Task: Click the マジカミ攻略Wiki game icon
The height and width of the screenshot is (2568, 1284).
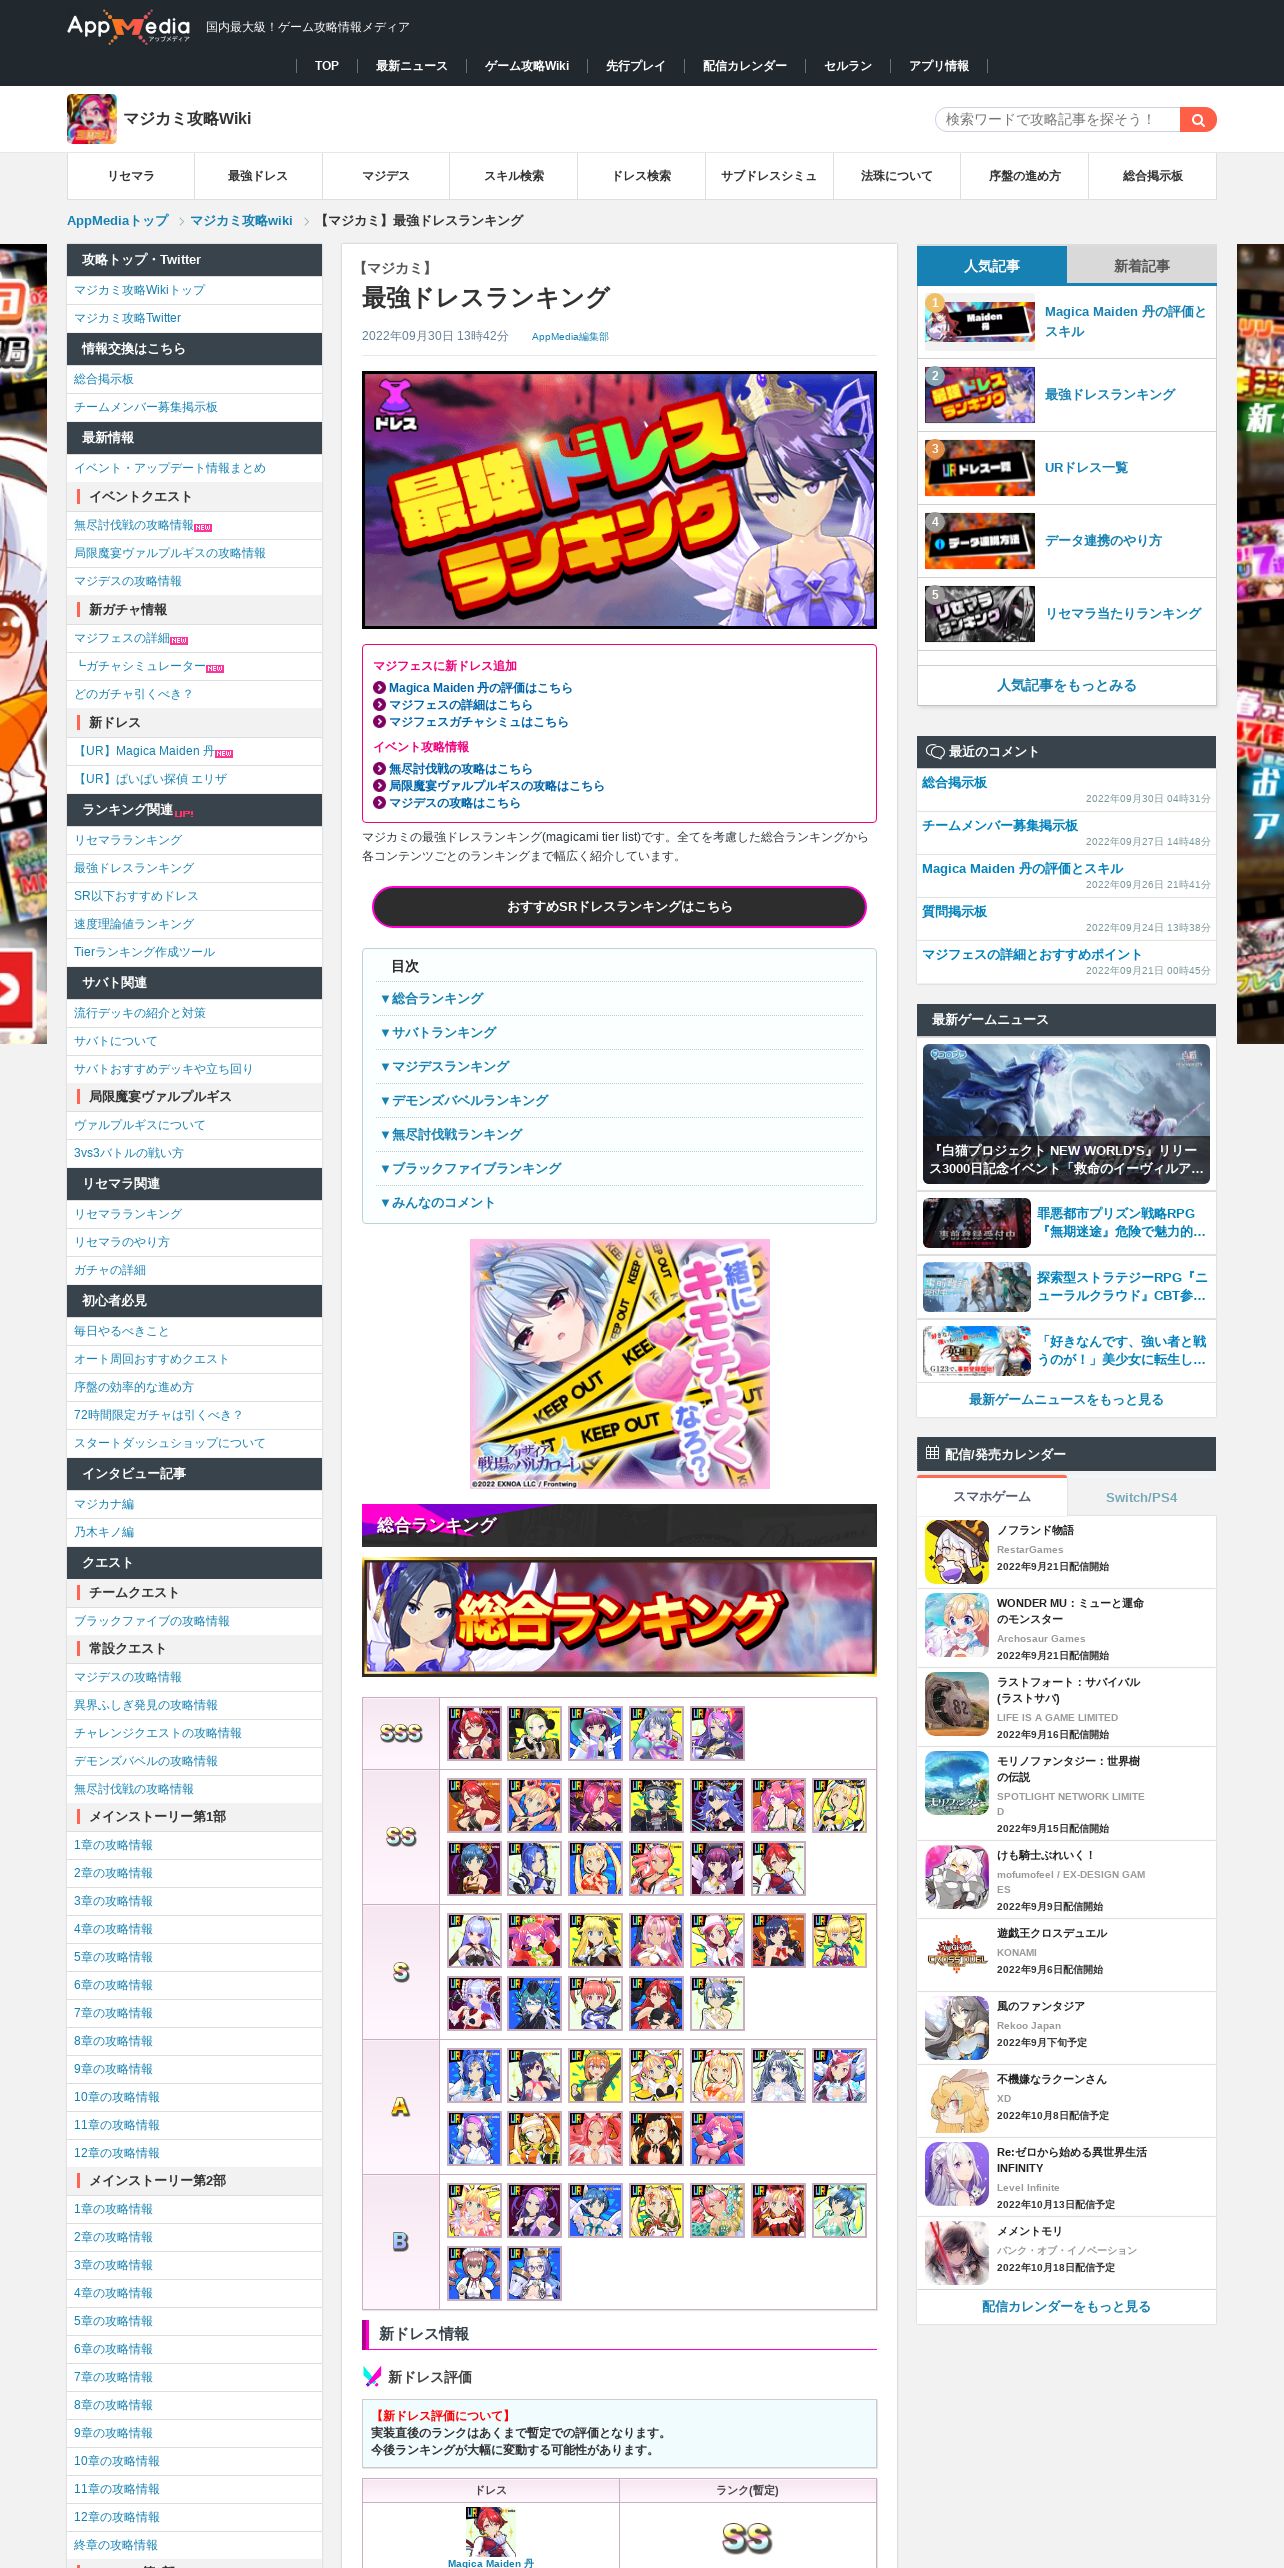Action: coord(92,119)
